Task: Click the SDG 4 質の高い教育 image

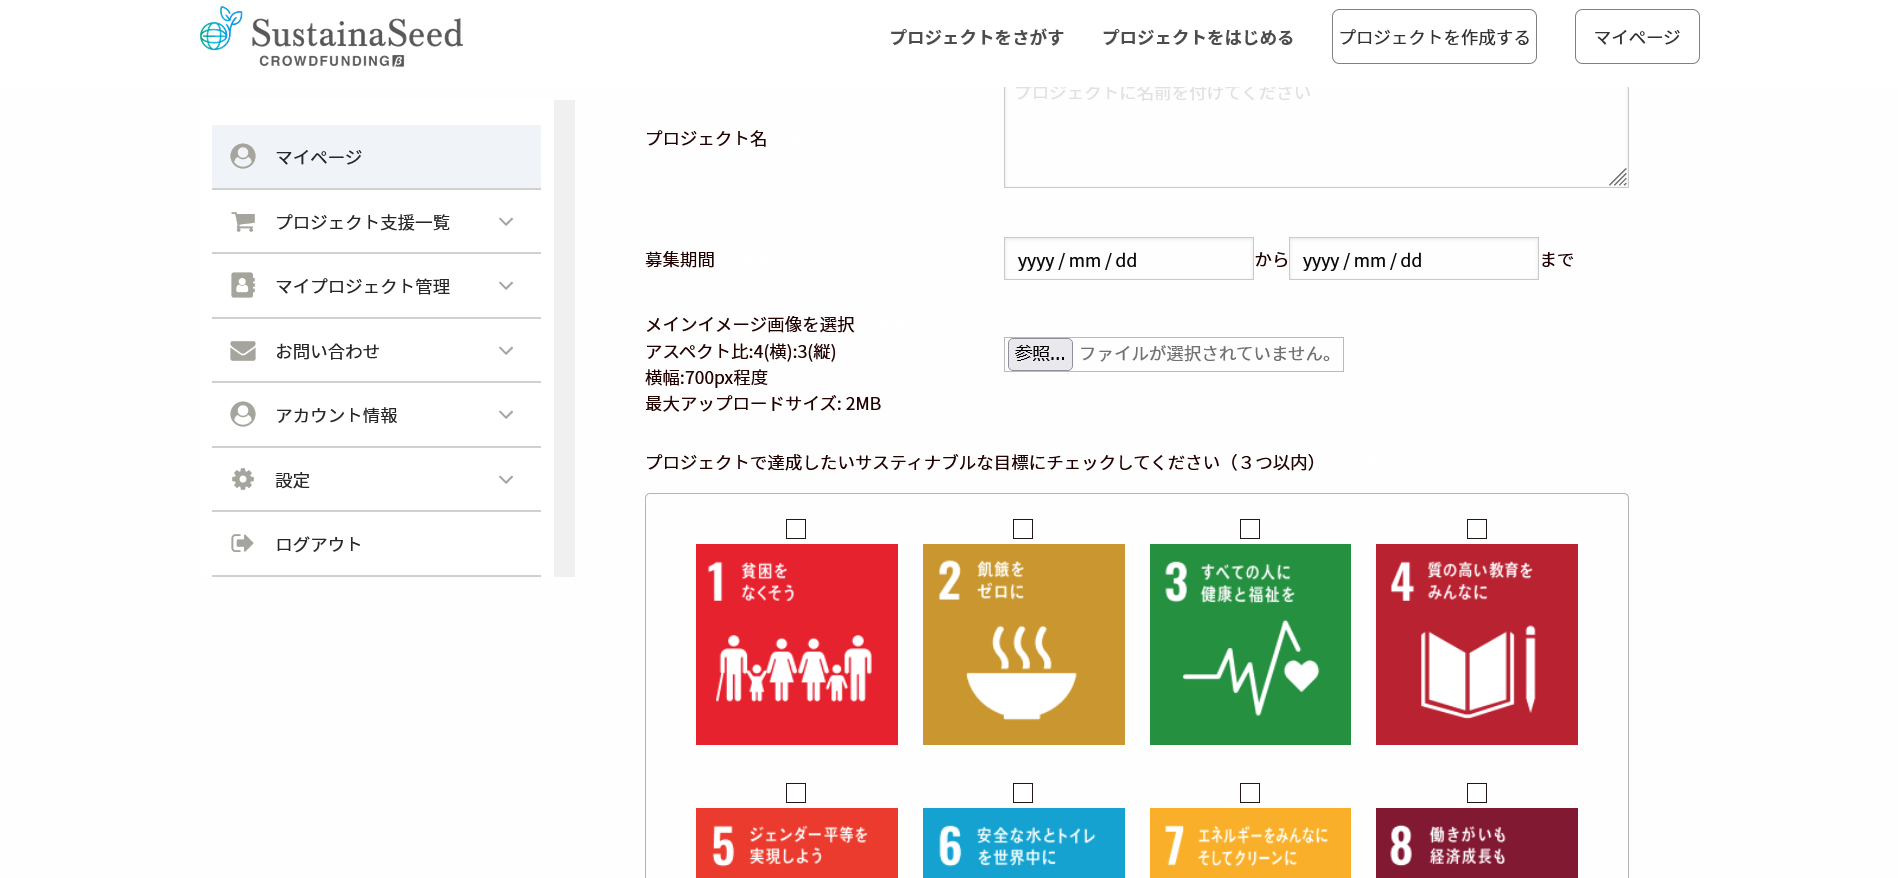Action: pos(1477,644)
